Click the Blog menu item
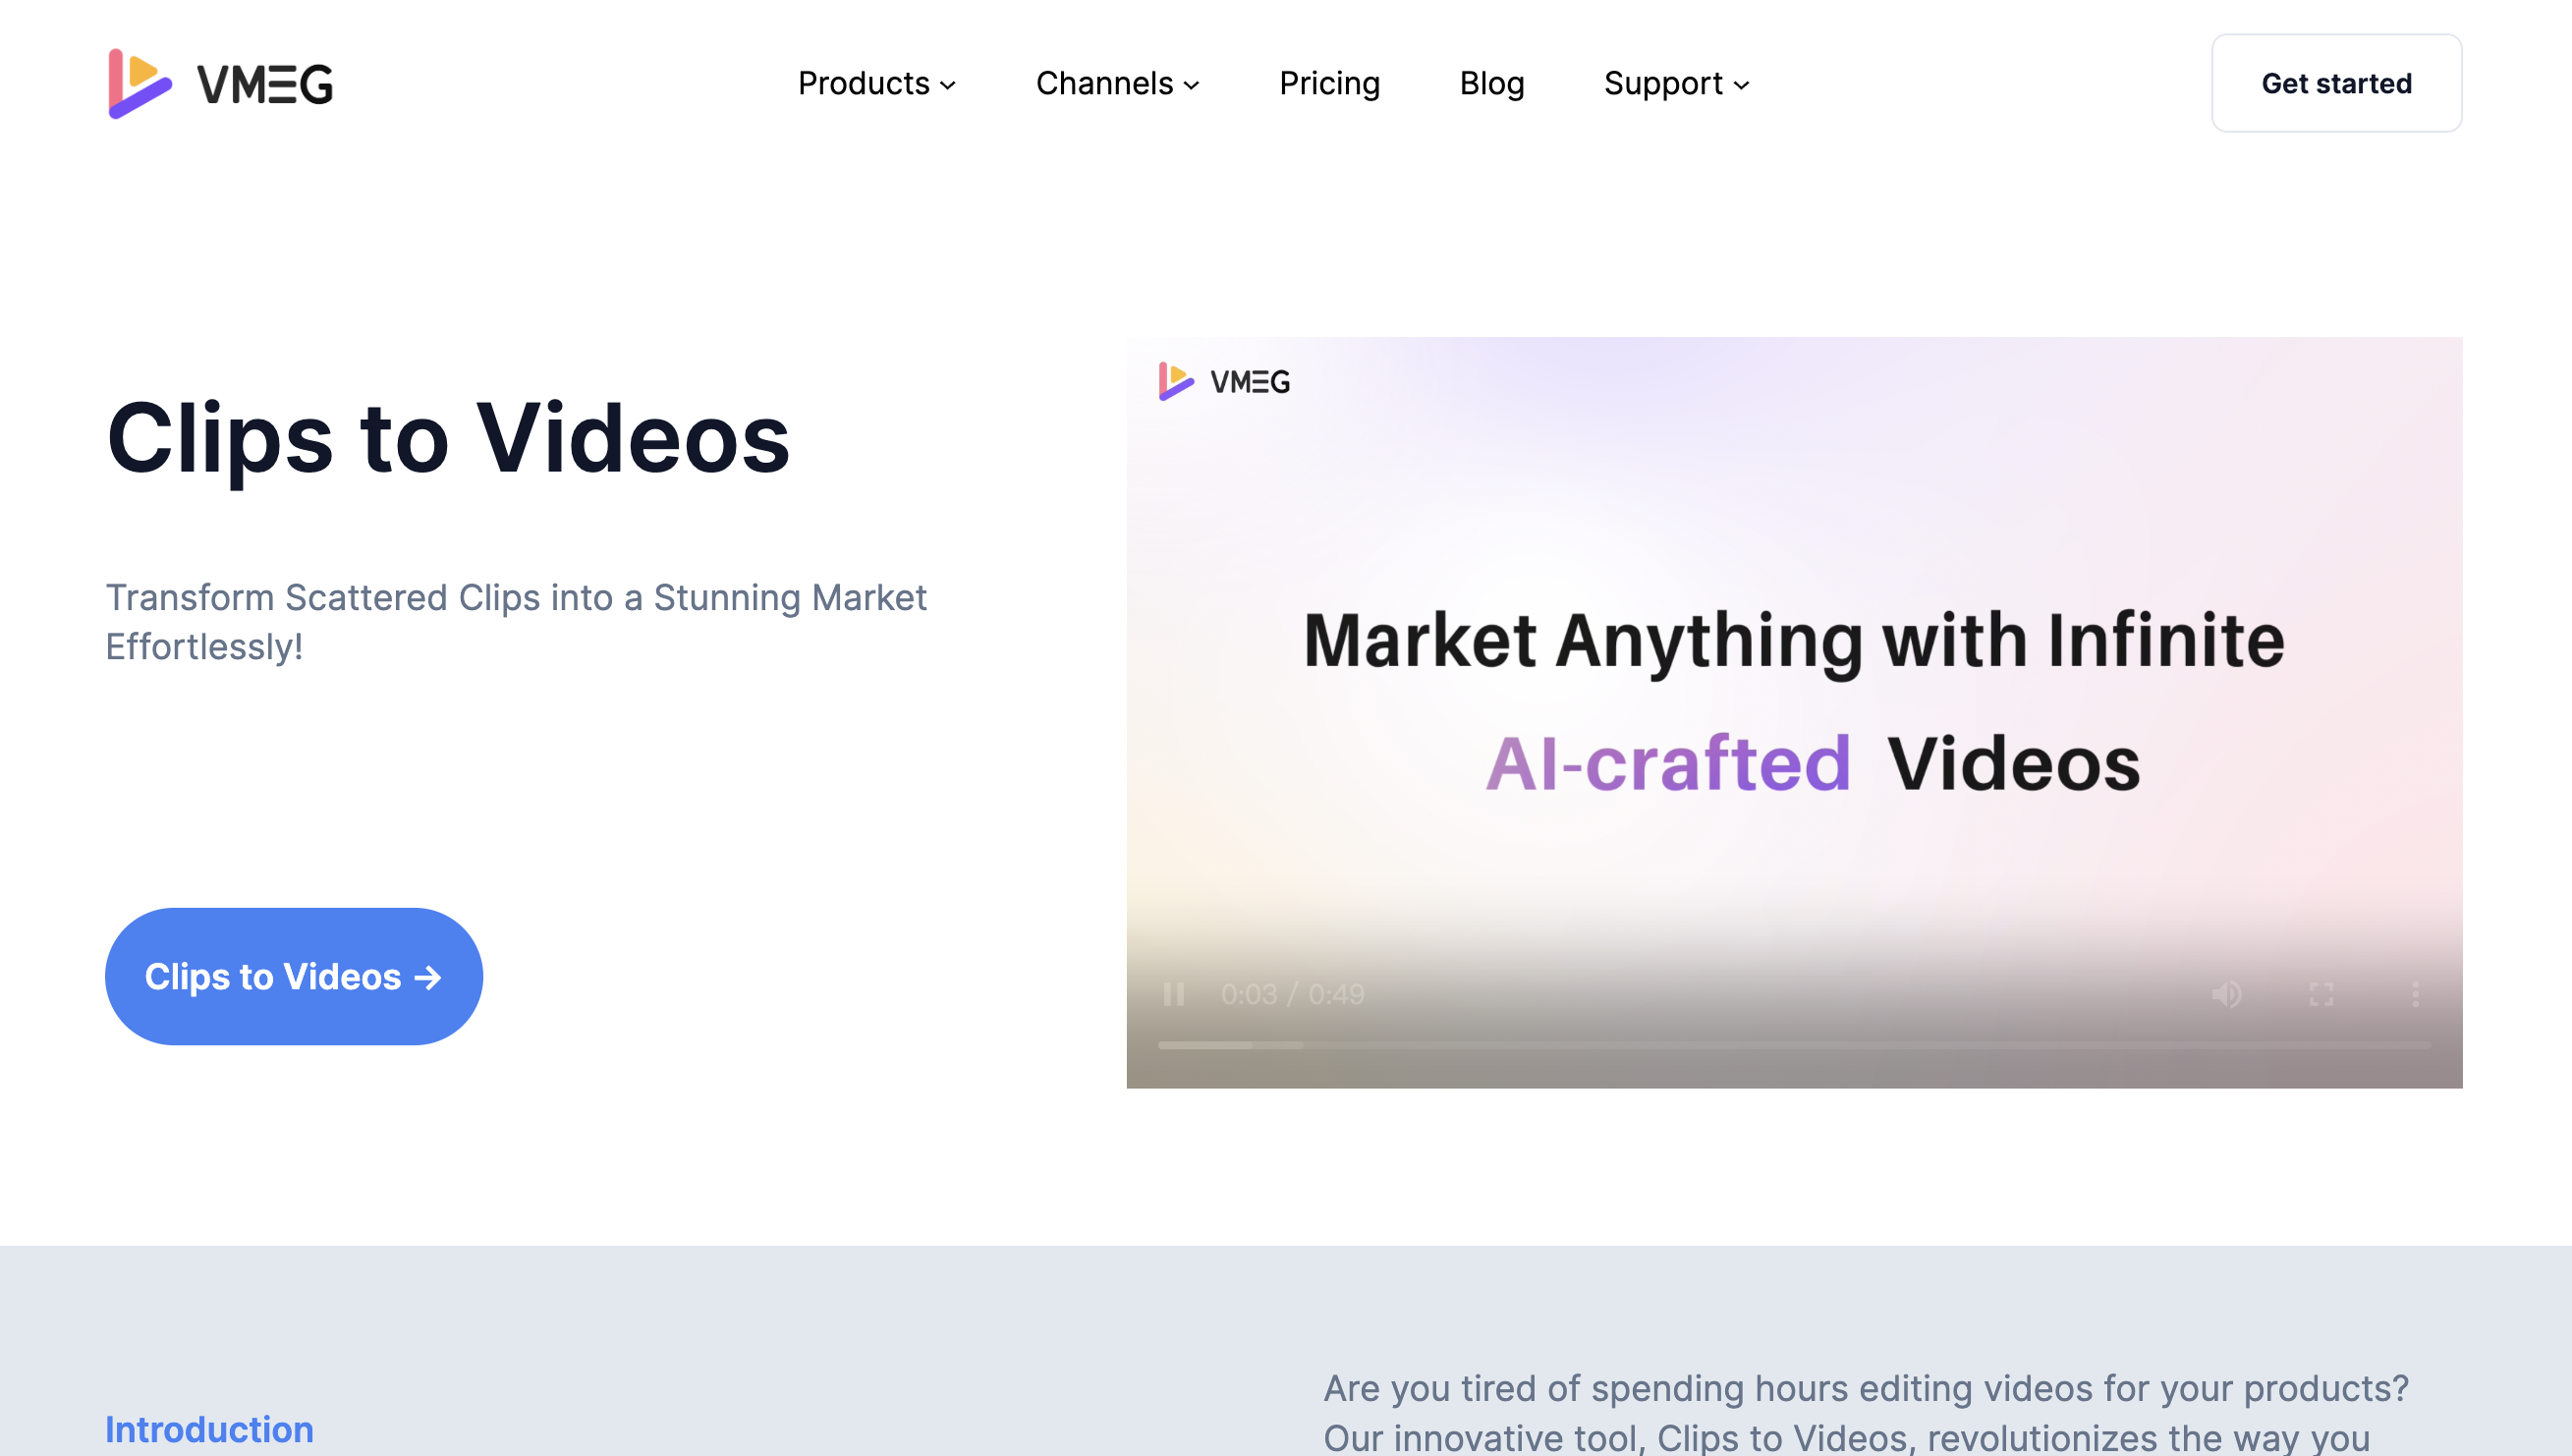The height and width of the screenshot is (1456, 2572). coord(1491,84)
